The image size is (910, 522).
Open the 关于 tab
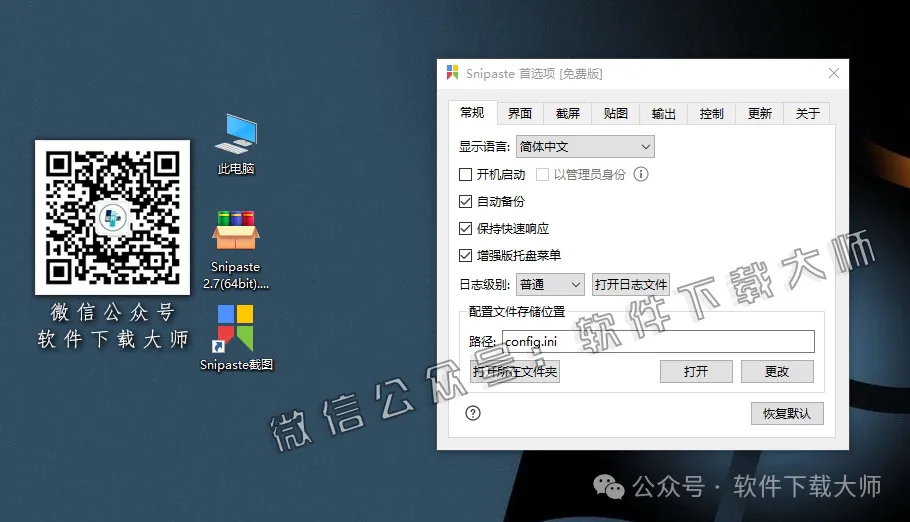(807, 113)
